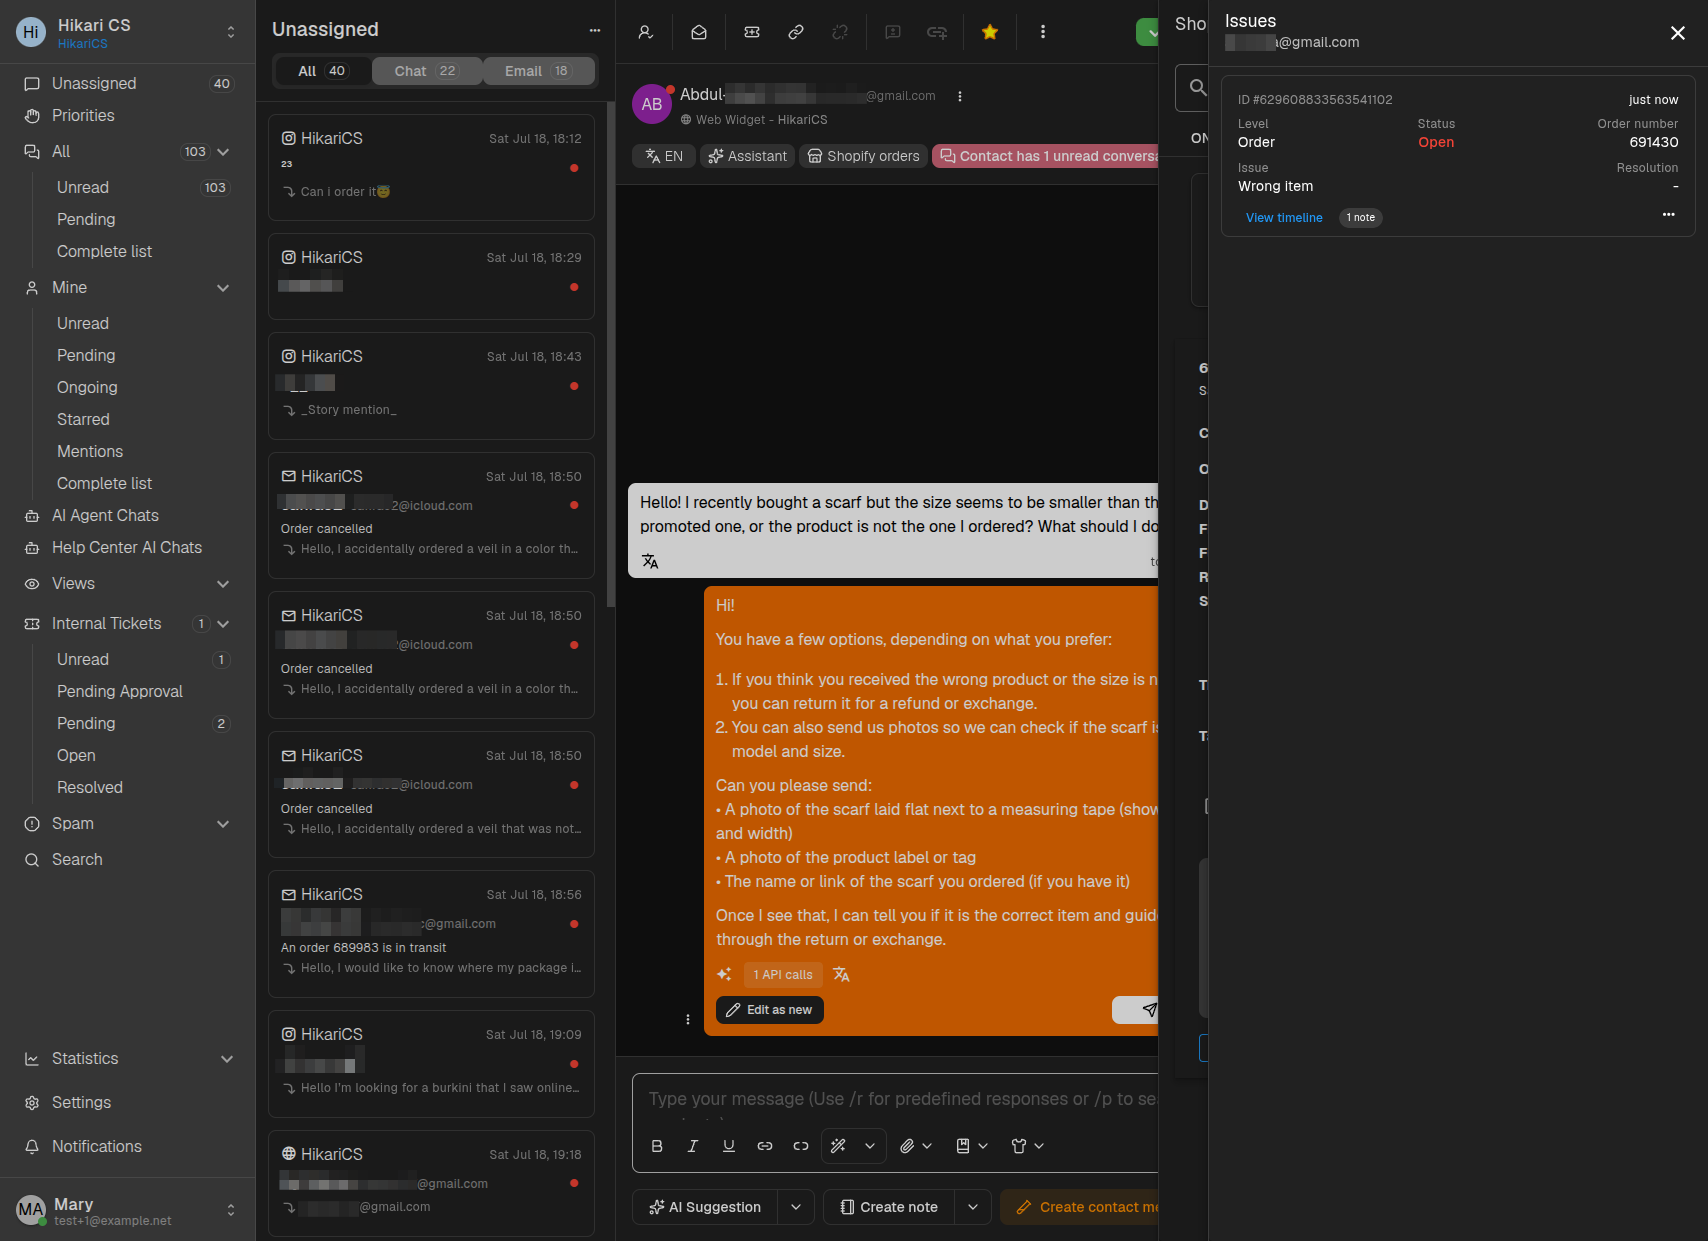This screenshot has height=1241, width=1708.
Task: Click the View timeline link
Action: click(x=1284, y=218)
